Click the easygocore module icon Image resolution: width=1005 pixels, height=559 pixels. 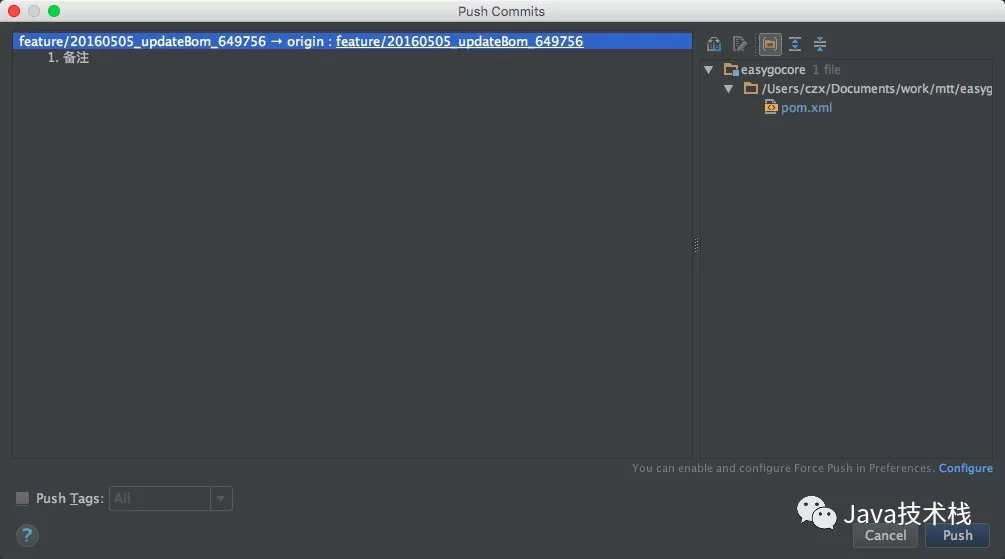click(731, 69)
